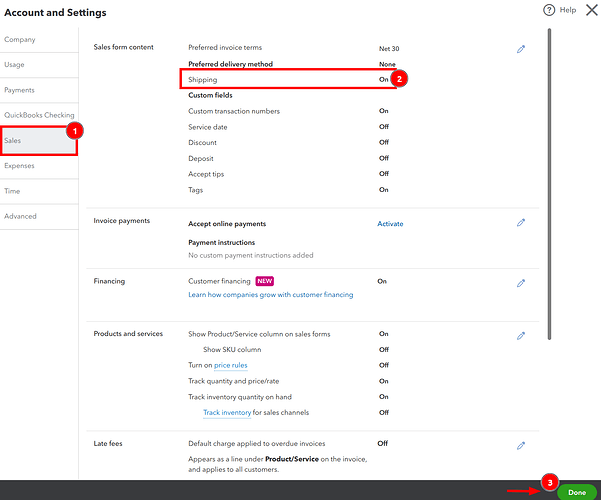Open customer financing learn more link
601x500 pixels.
click(270, 295)
